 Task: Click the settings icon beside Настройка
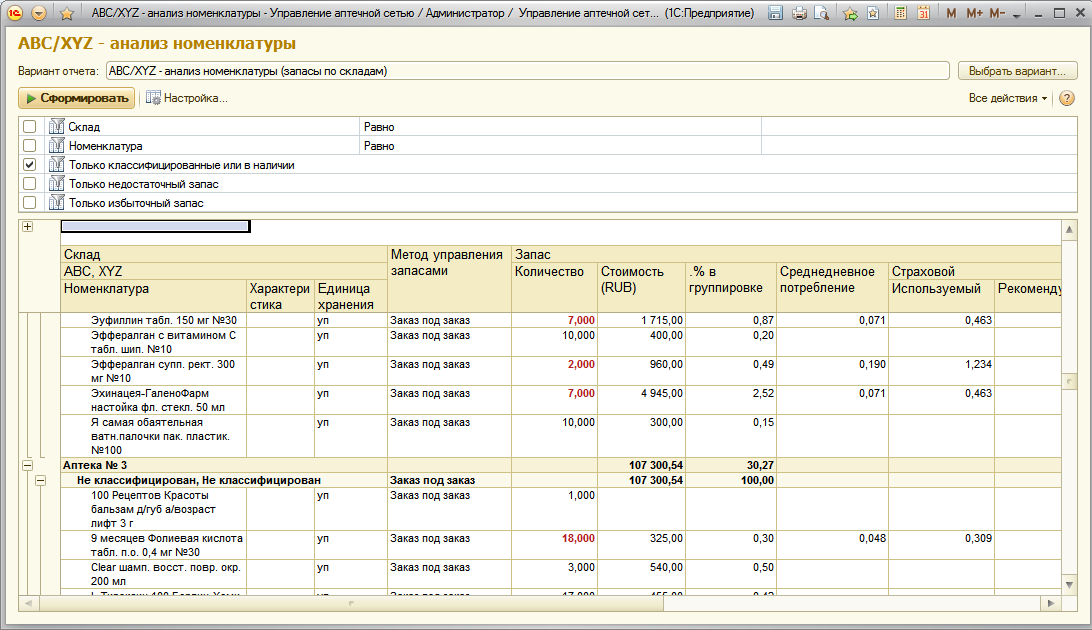[153, 98]
